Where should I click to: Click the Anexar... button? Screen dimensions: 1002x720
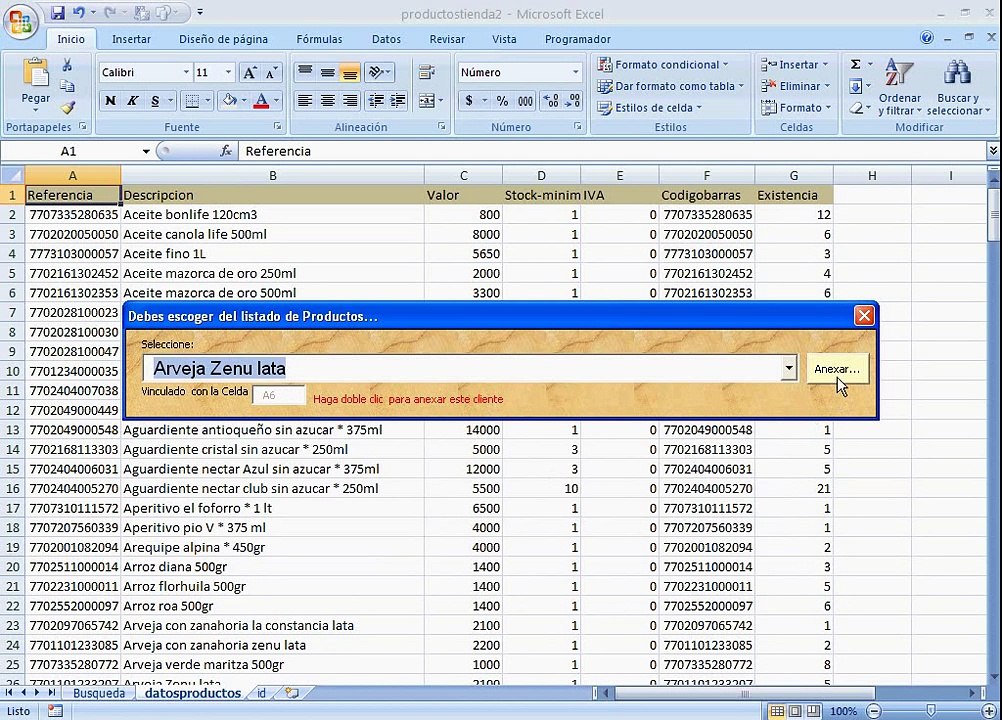coord(837,369)
